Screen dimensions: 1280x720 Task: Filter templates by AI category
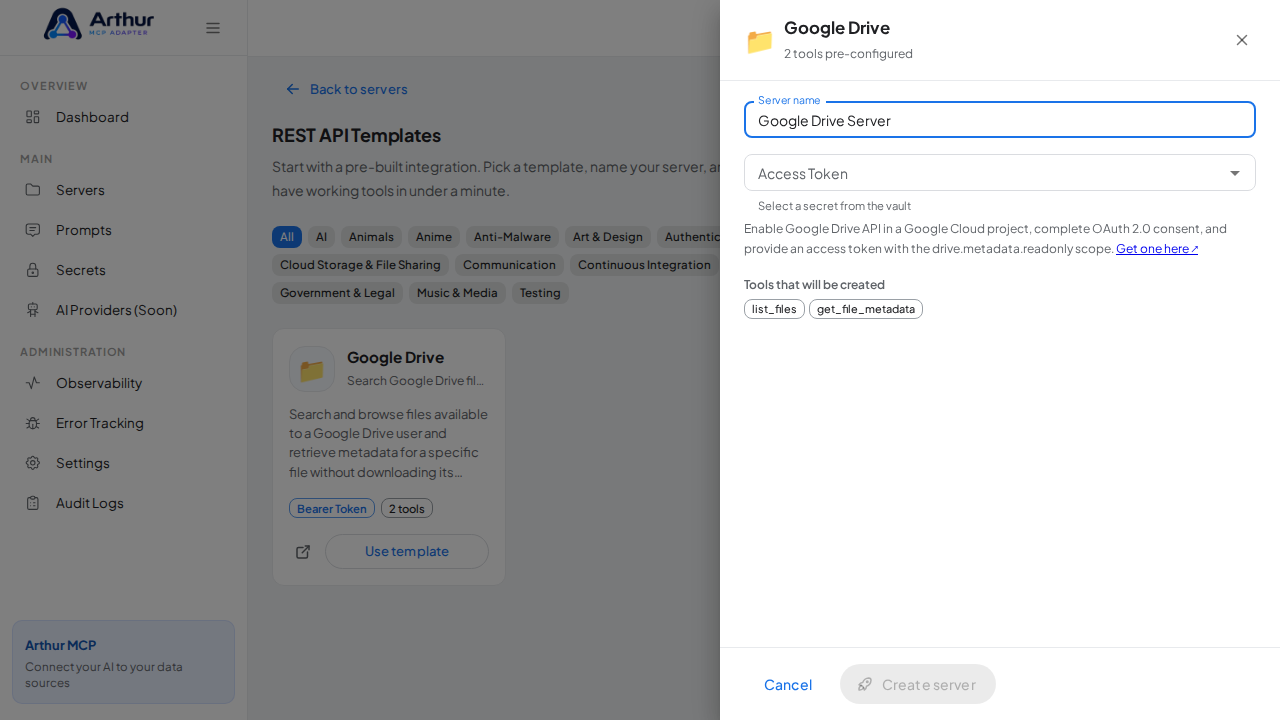[x=321, y=237]
